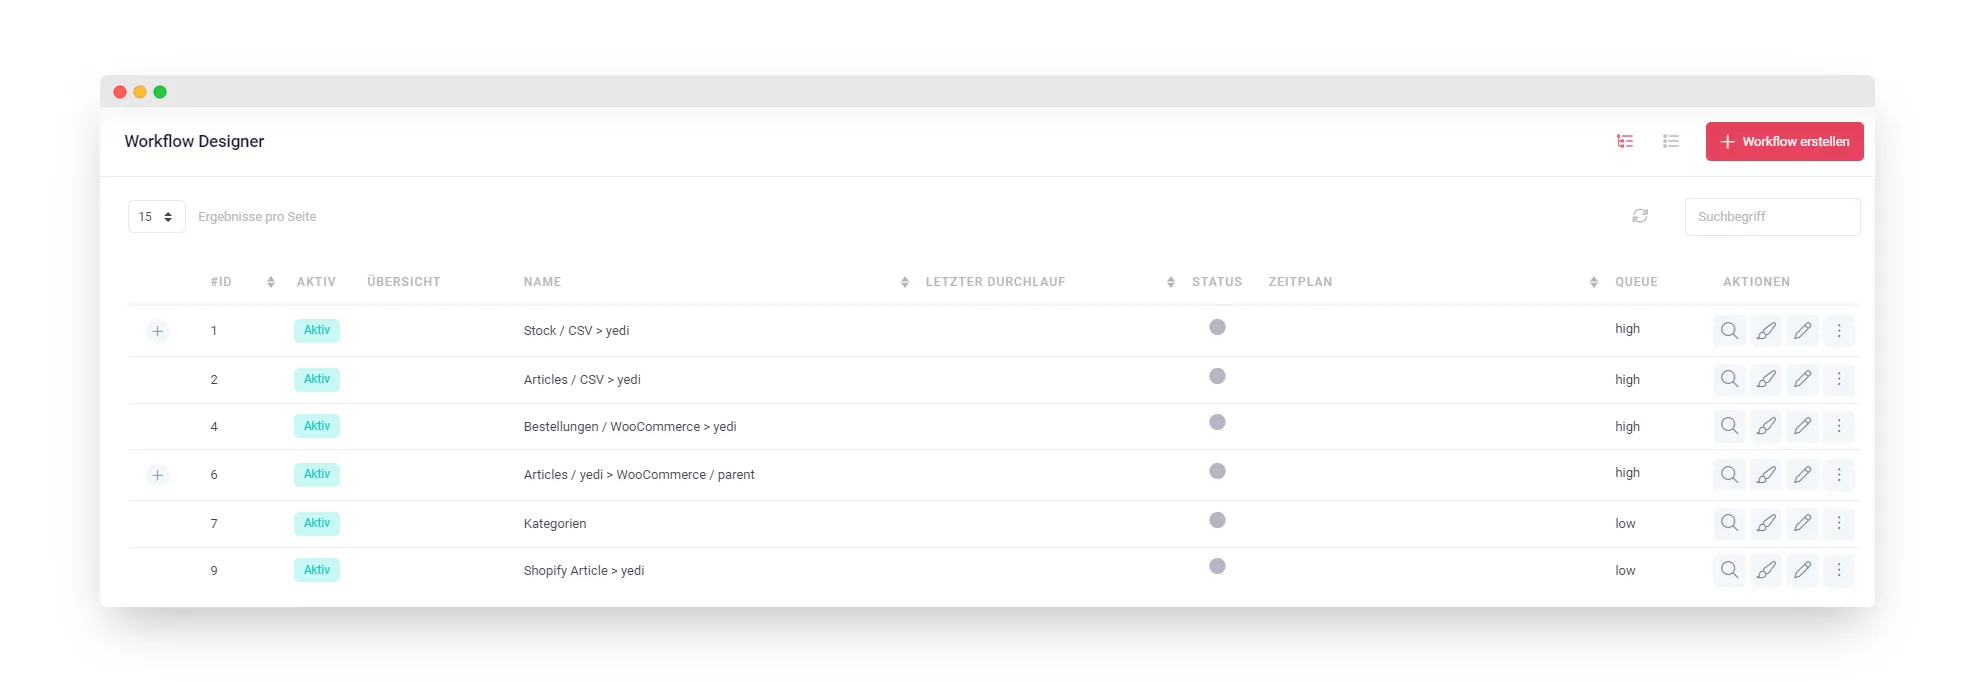Image resolution: width=1975 pixels, height=682 pixels.
Task: Select 'Articles / yedi > WooCommerce / parent'
Action: (639, 475)
